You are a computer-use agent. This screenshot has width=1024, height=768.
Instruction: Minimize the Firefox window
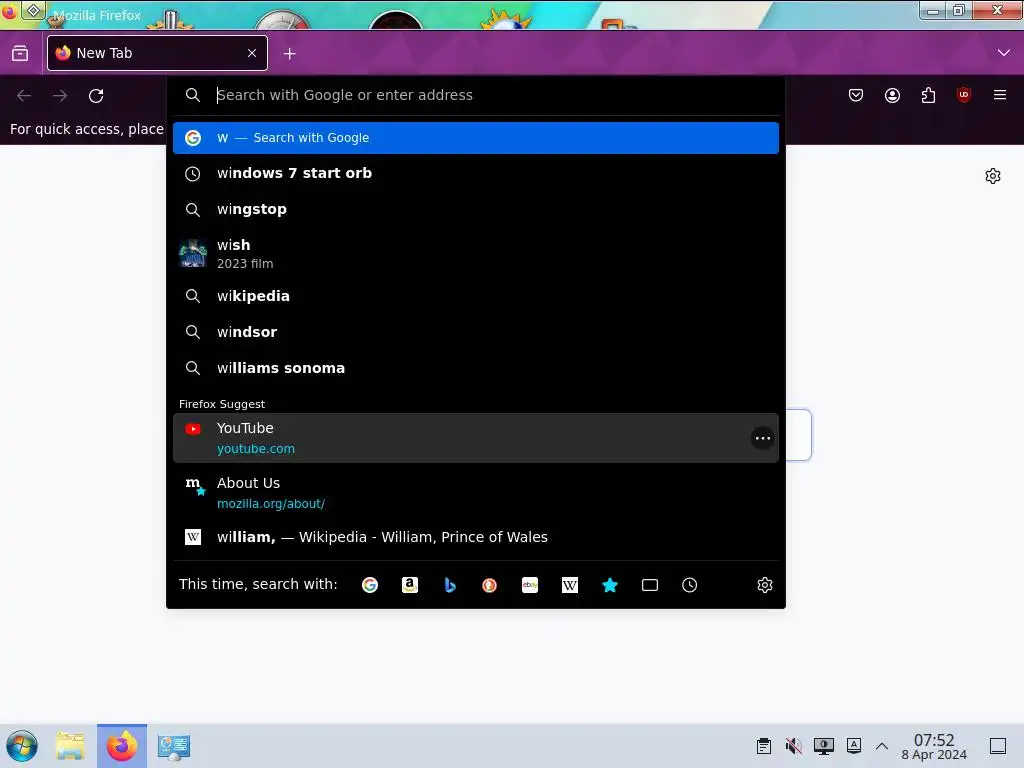933,11
